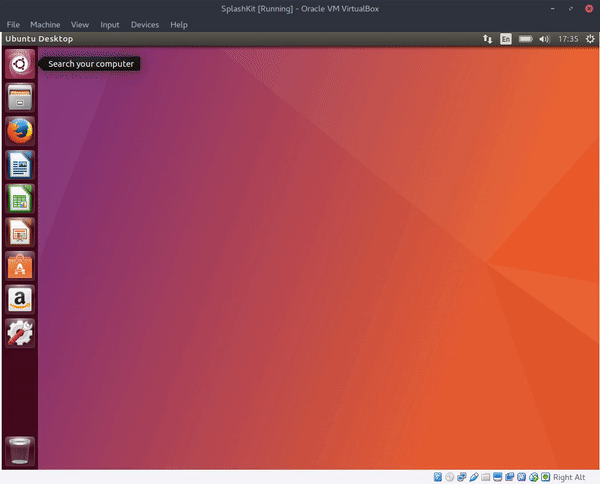Click the V virtualization features status icon

point(522,477)
